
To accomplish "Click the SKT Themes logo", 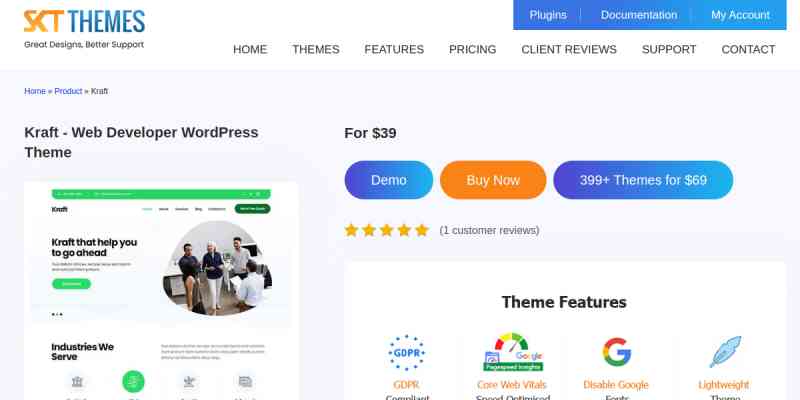I will click(x=84, y=29).
